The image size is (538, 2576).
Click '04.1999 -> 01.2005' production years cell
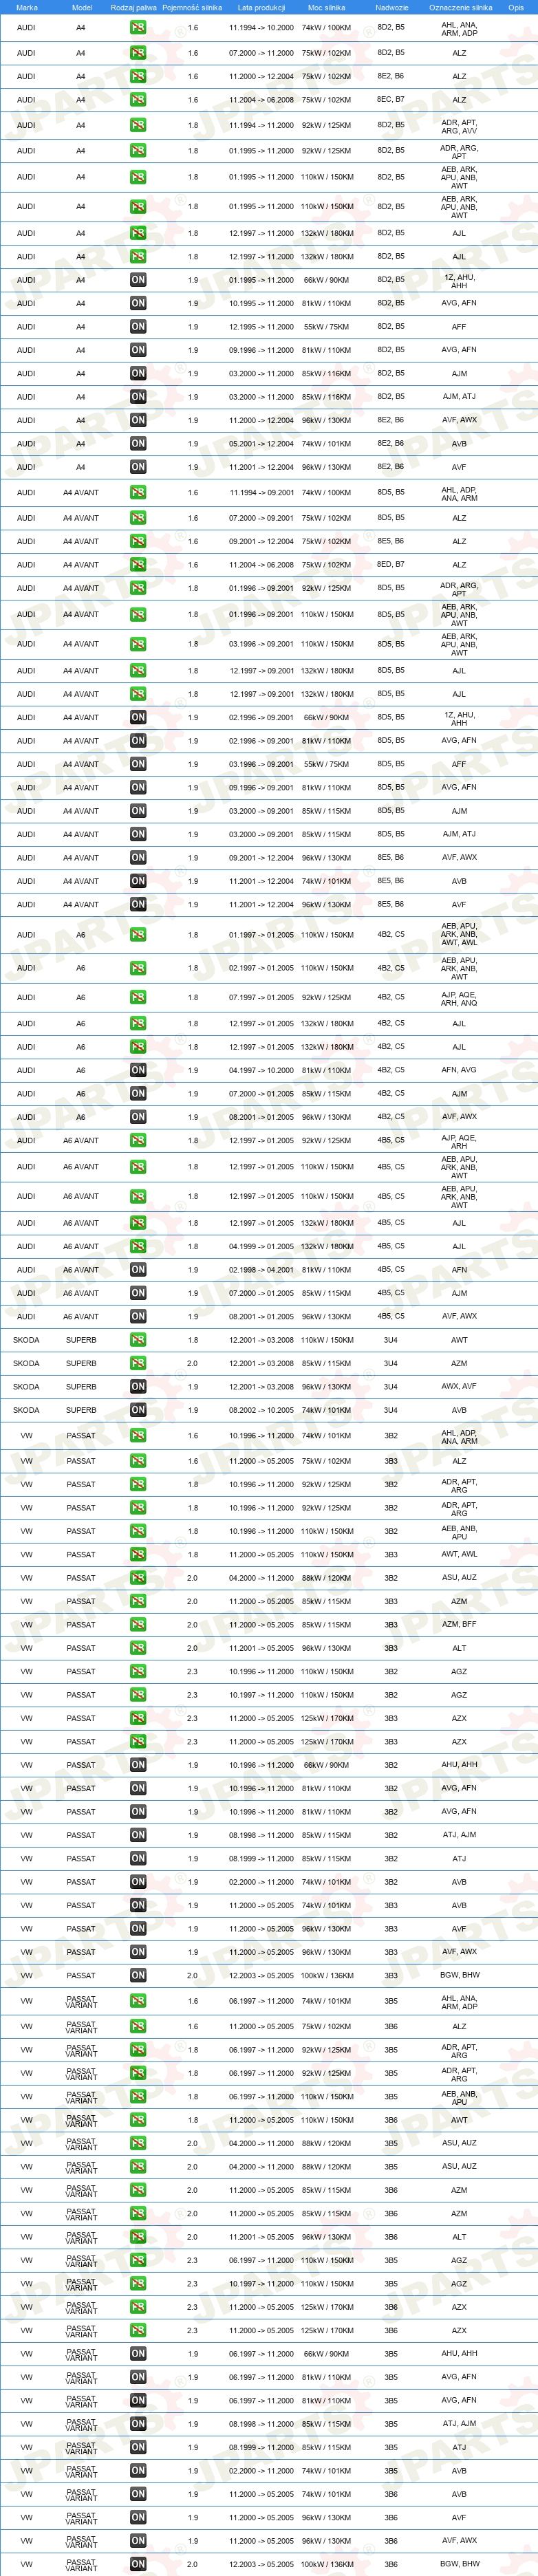[x=261, y=1247]
